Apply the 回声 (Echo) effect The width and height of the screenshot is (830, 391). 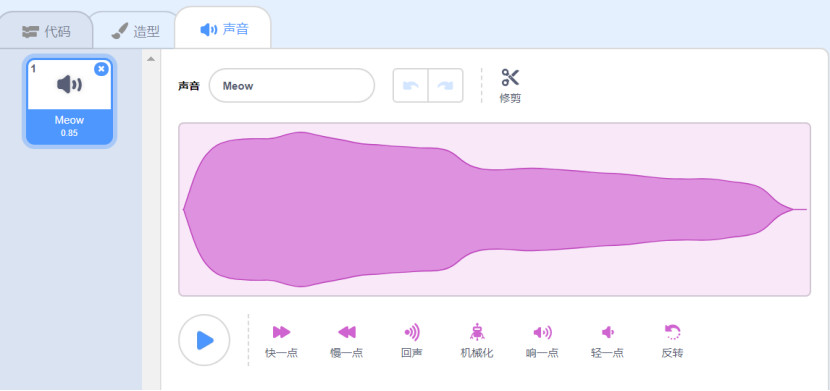point(412,342)
